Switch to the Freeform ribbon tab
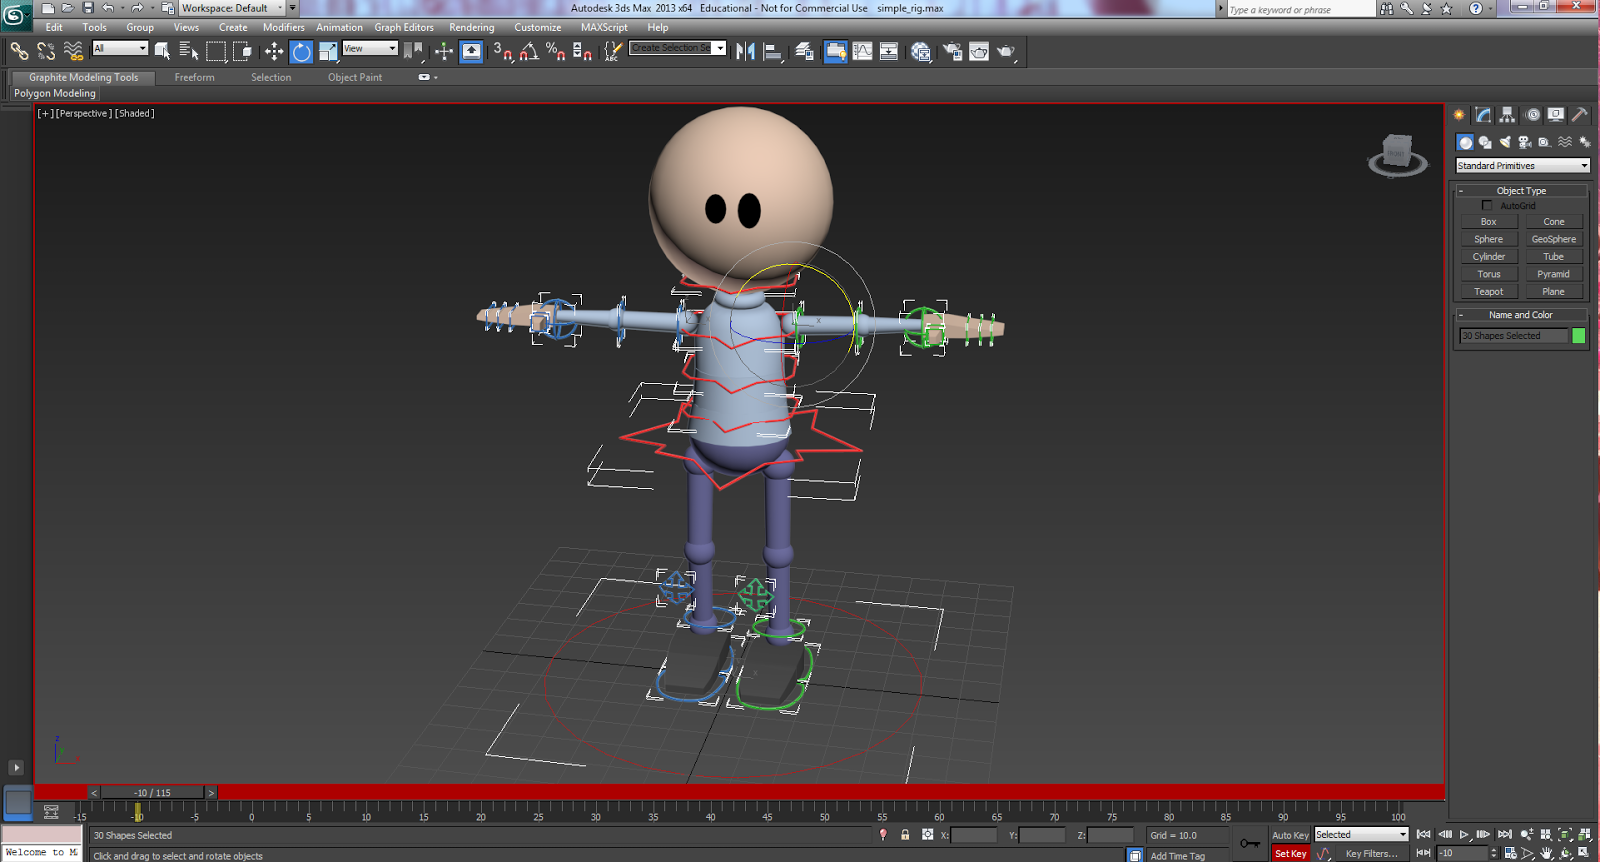1600x862 pixels. [194, 77]
